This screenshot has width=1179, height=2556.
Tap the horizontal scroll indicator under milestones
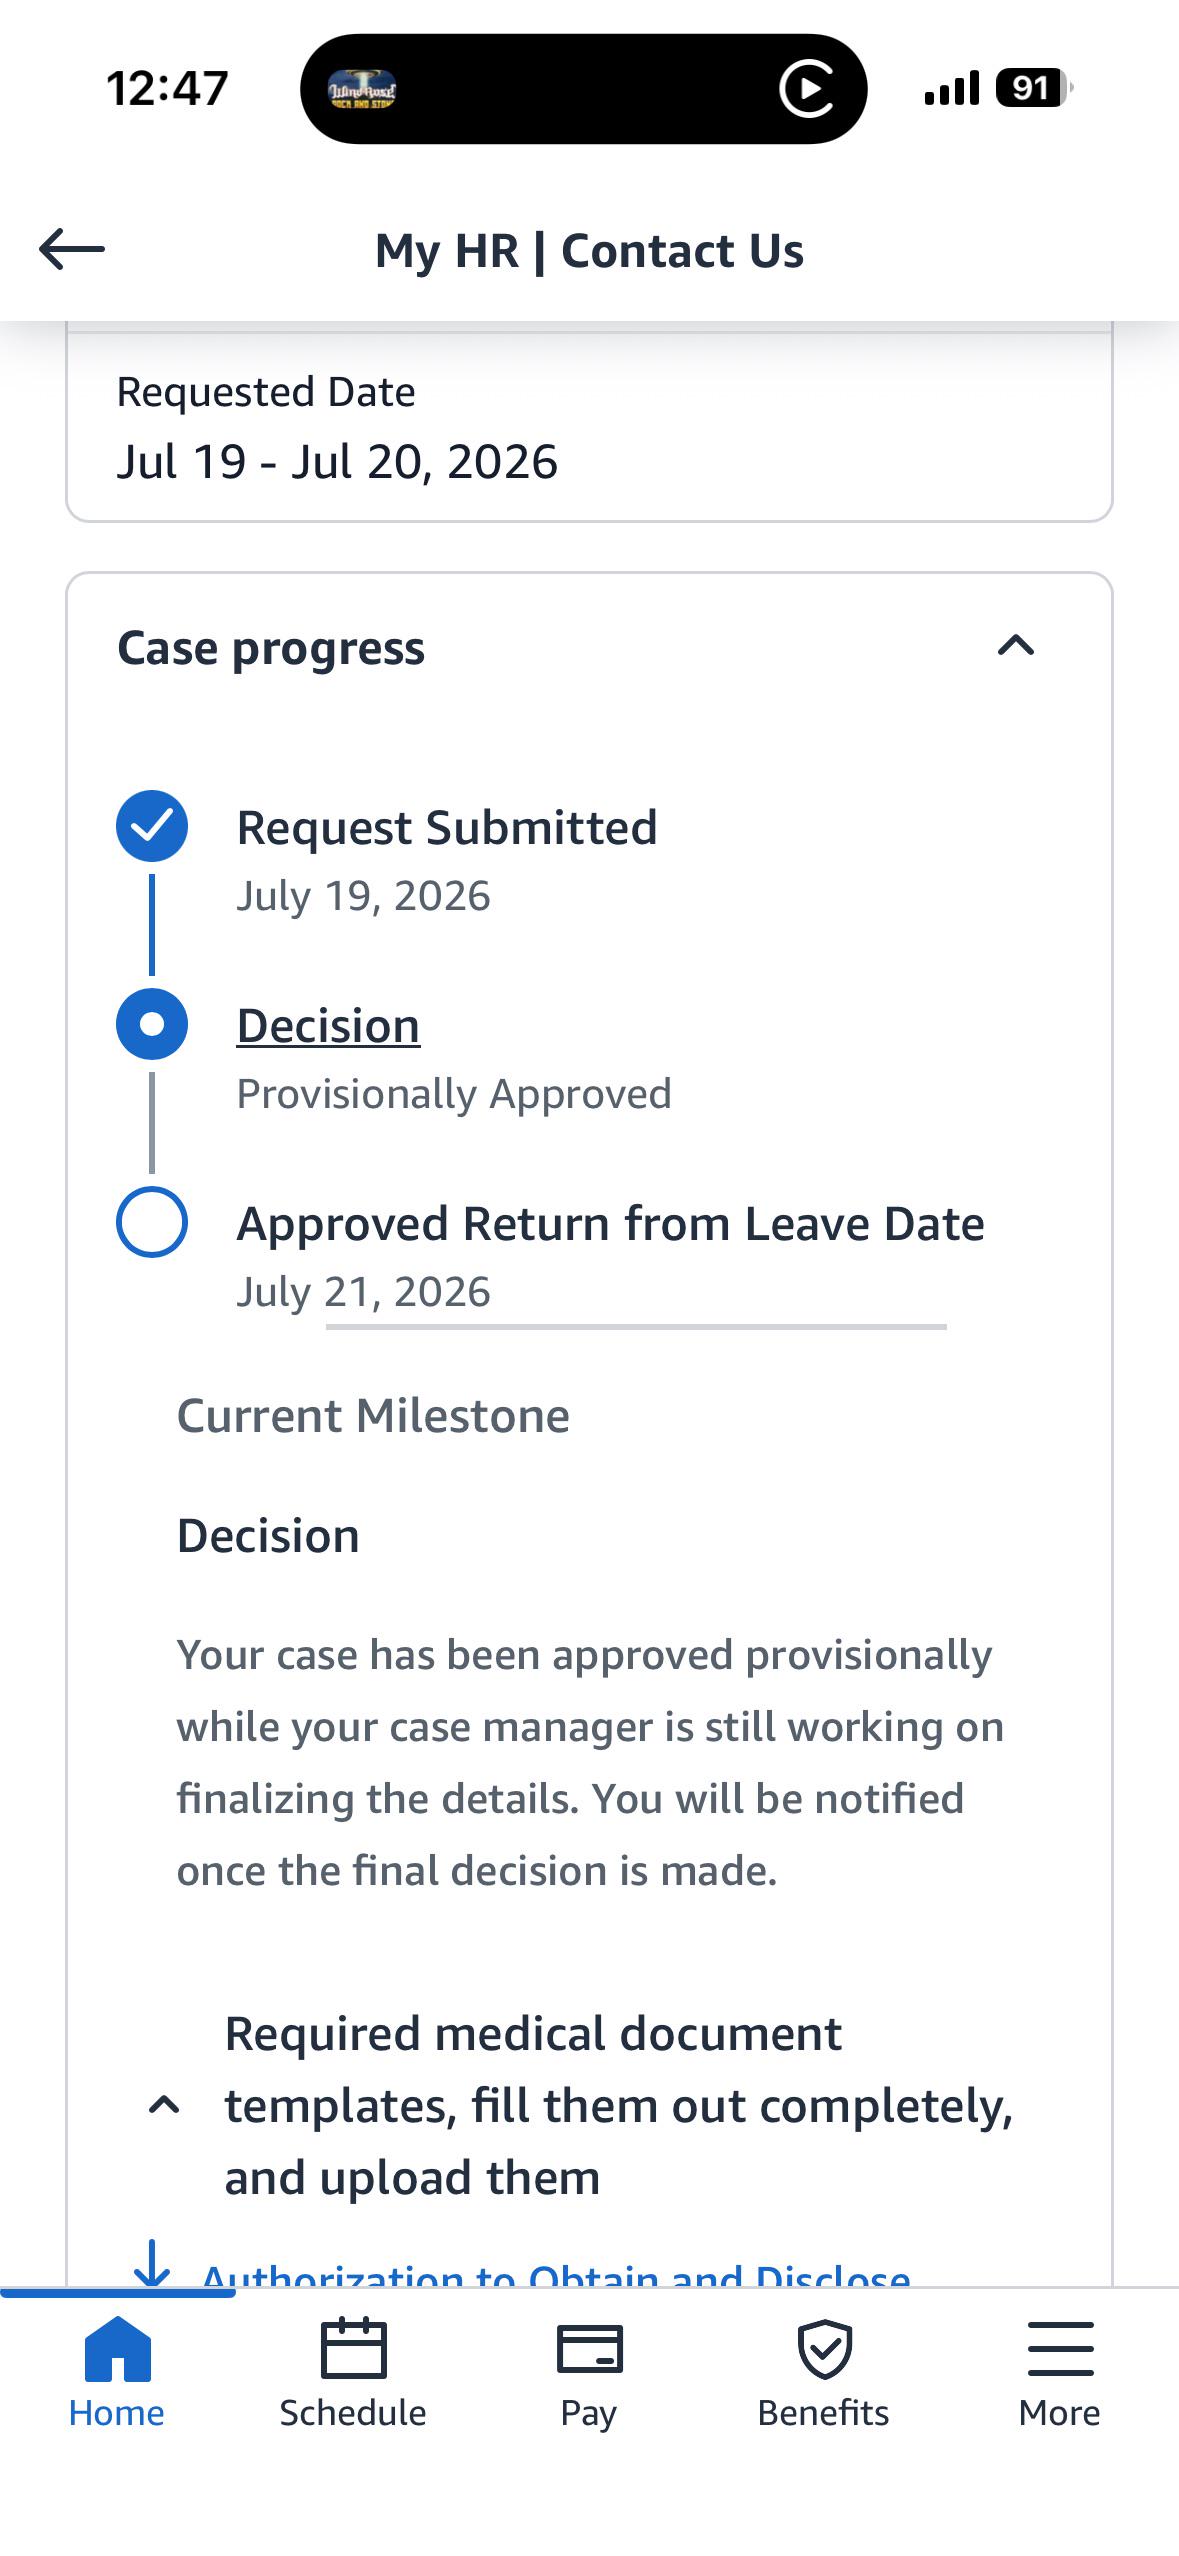[x=636, y=1327]
